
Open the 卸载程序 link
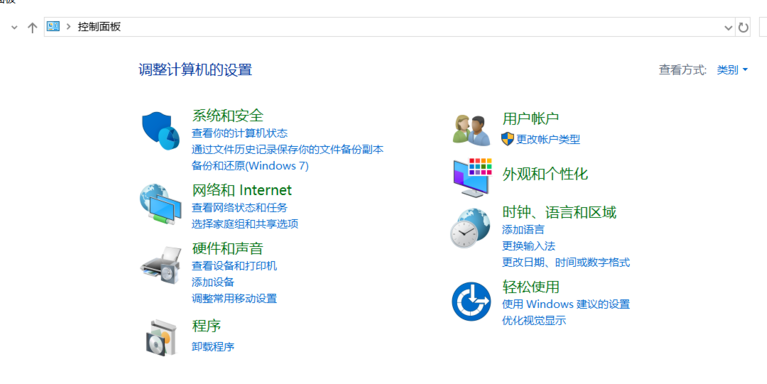pos(213,347)
